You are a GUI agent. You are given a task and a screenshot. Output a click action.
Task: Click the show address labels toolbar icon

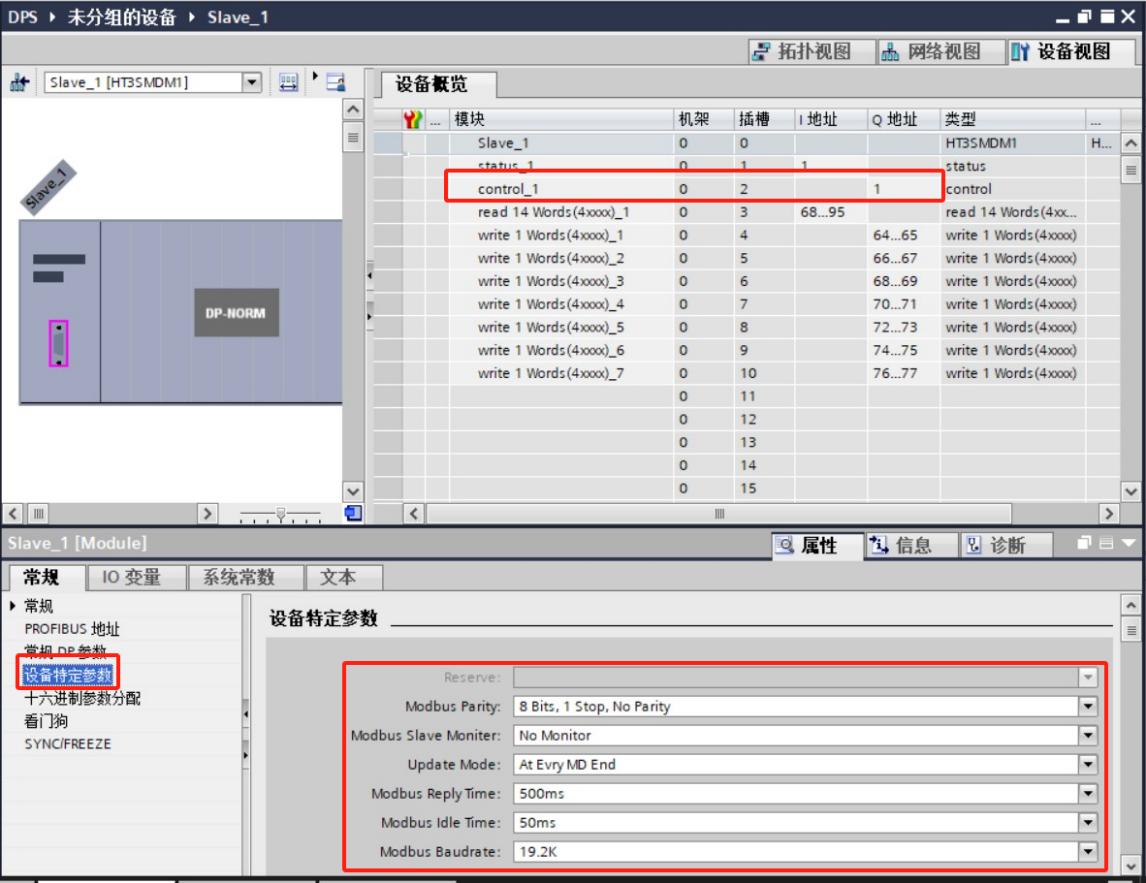coord(289,83)
